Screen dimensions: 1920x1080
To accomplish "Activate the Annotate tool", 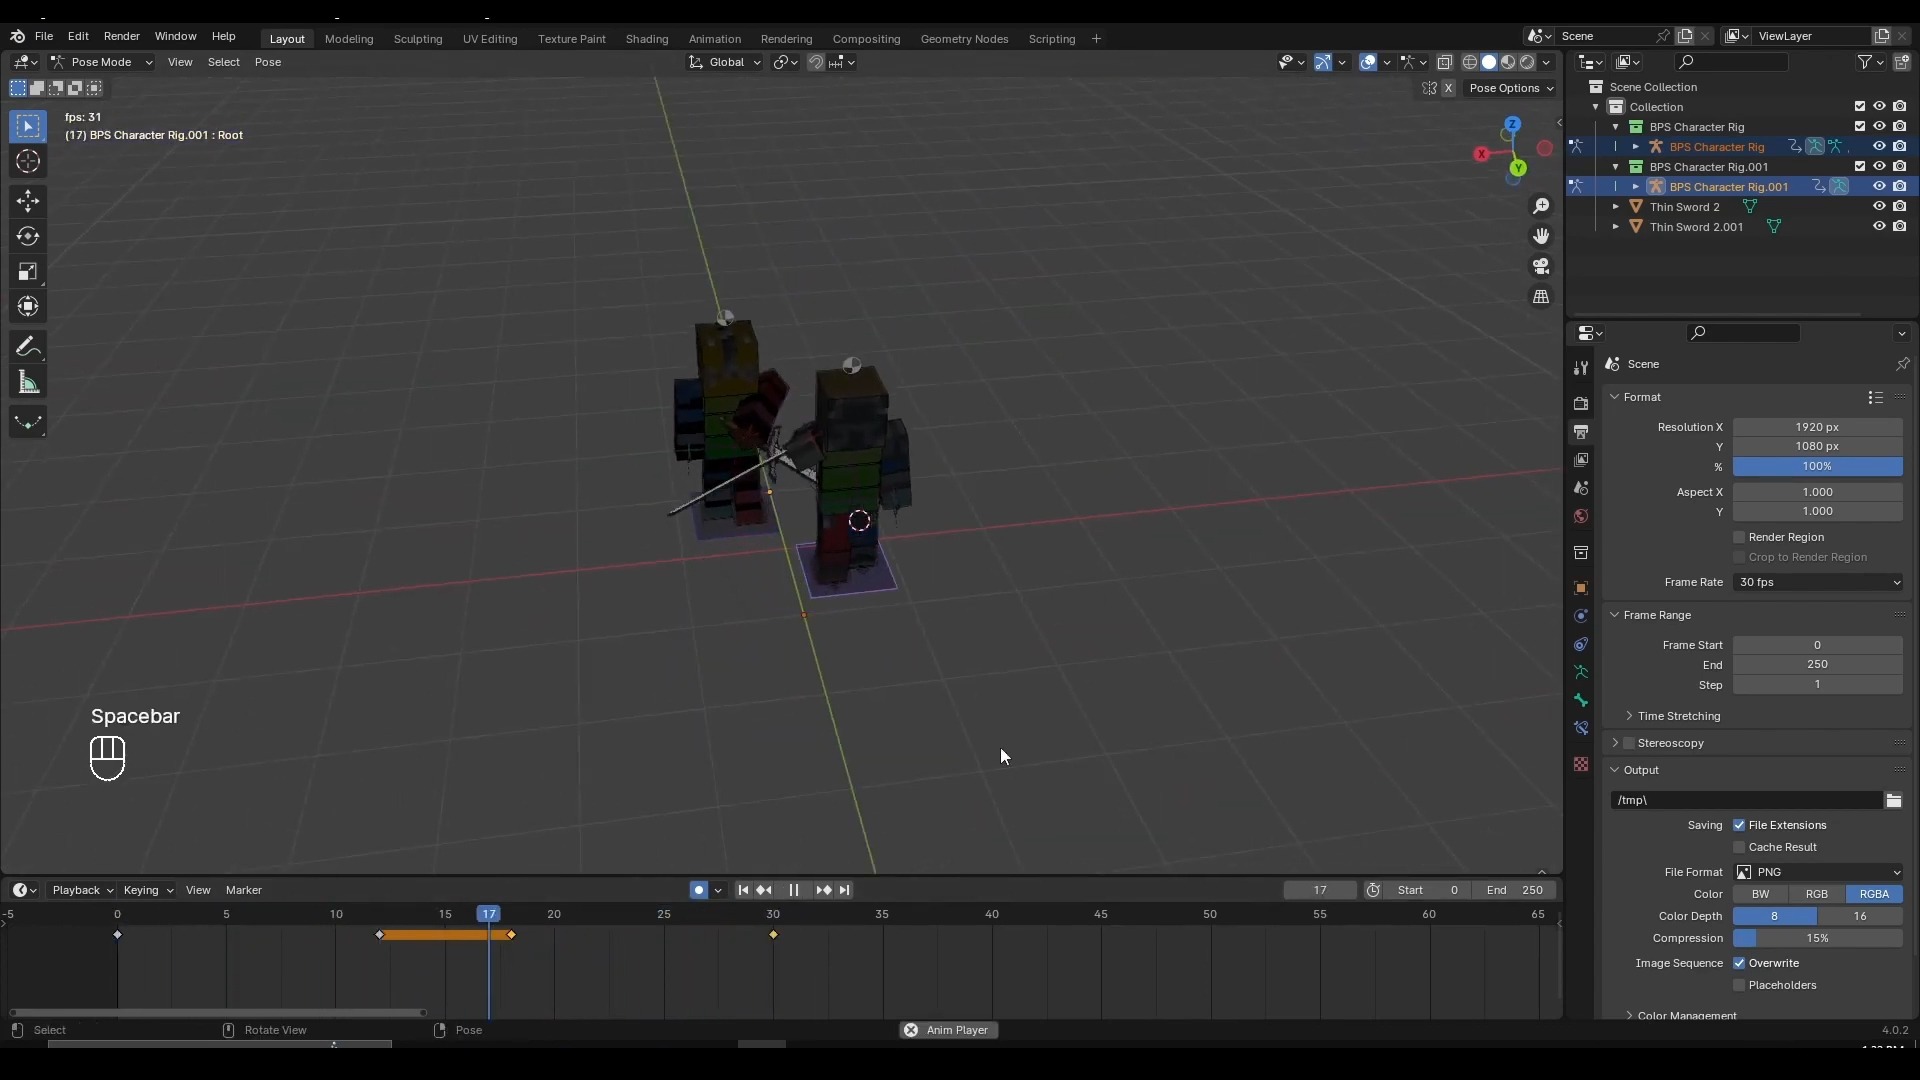I will click(x=27, y=347).
